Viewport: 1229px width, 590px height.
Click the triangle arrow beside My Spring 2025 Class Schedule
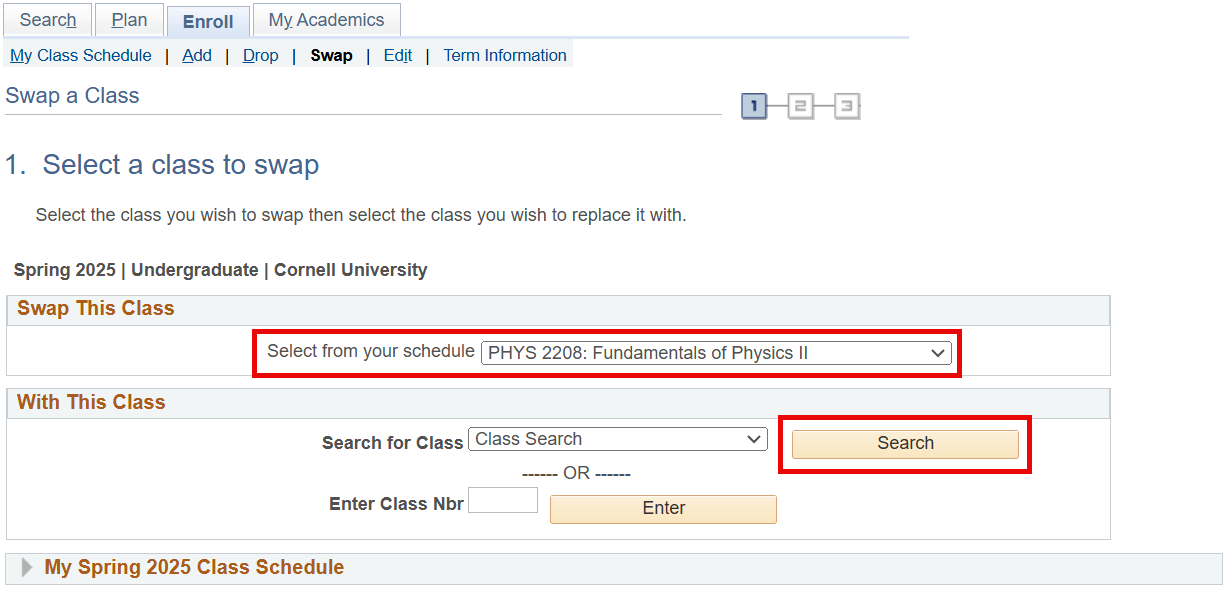27,568
